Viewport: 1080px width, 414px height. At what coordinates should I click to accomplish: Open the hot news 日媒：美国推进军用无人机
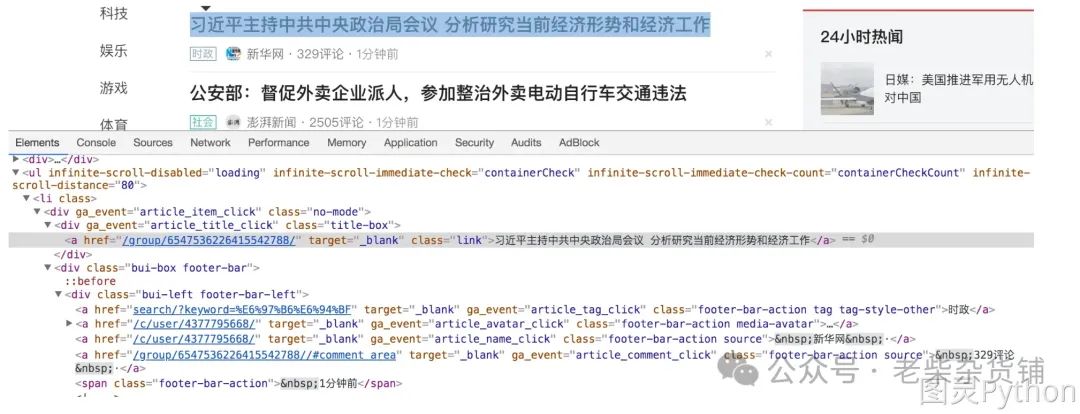[x=959, y=88]
